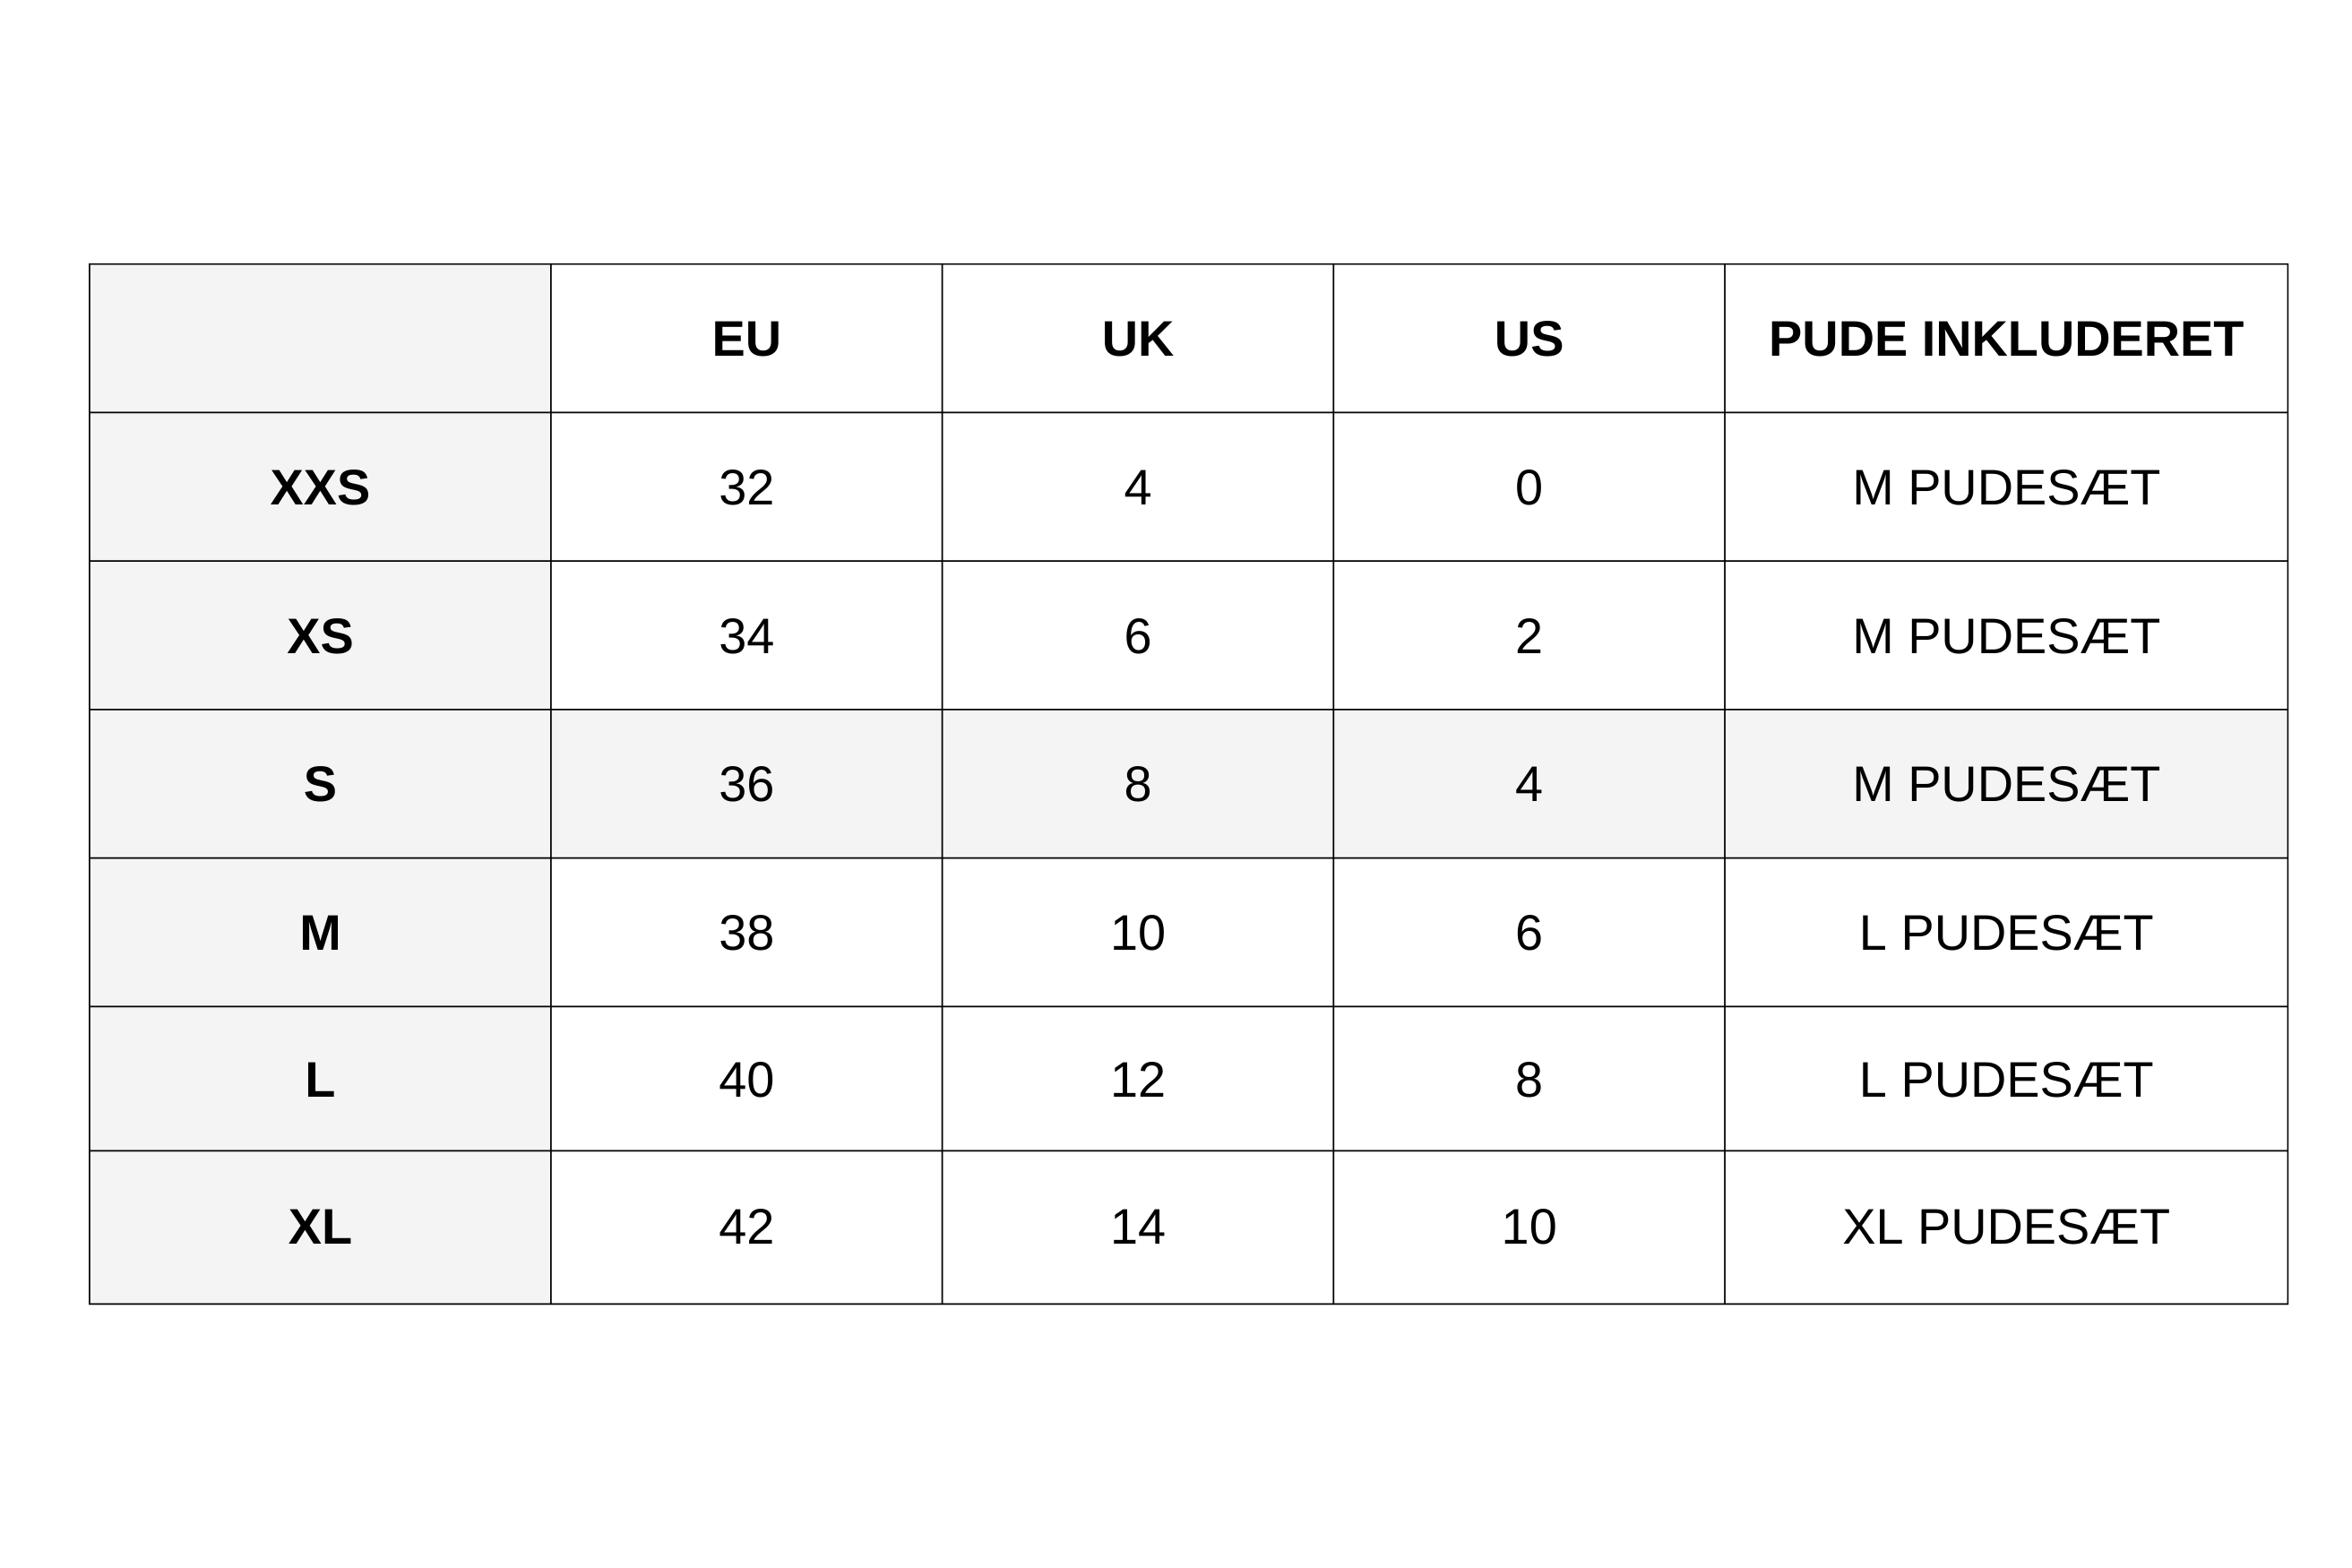The image size is (2352, 1568).
Task: Click EU size 32 cell
Action: (x=746, y=488)
